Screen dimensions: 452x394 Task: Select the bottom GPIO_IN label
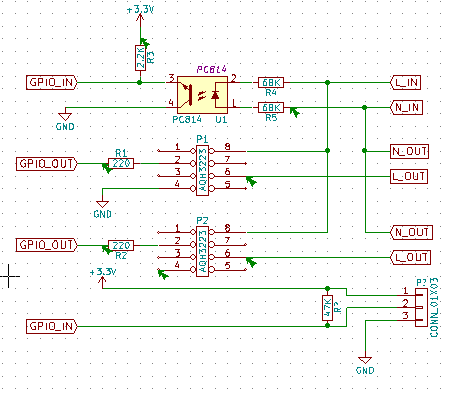tap(52, 326)
